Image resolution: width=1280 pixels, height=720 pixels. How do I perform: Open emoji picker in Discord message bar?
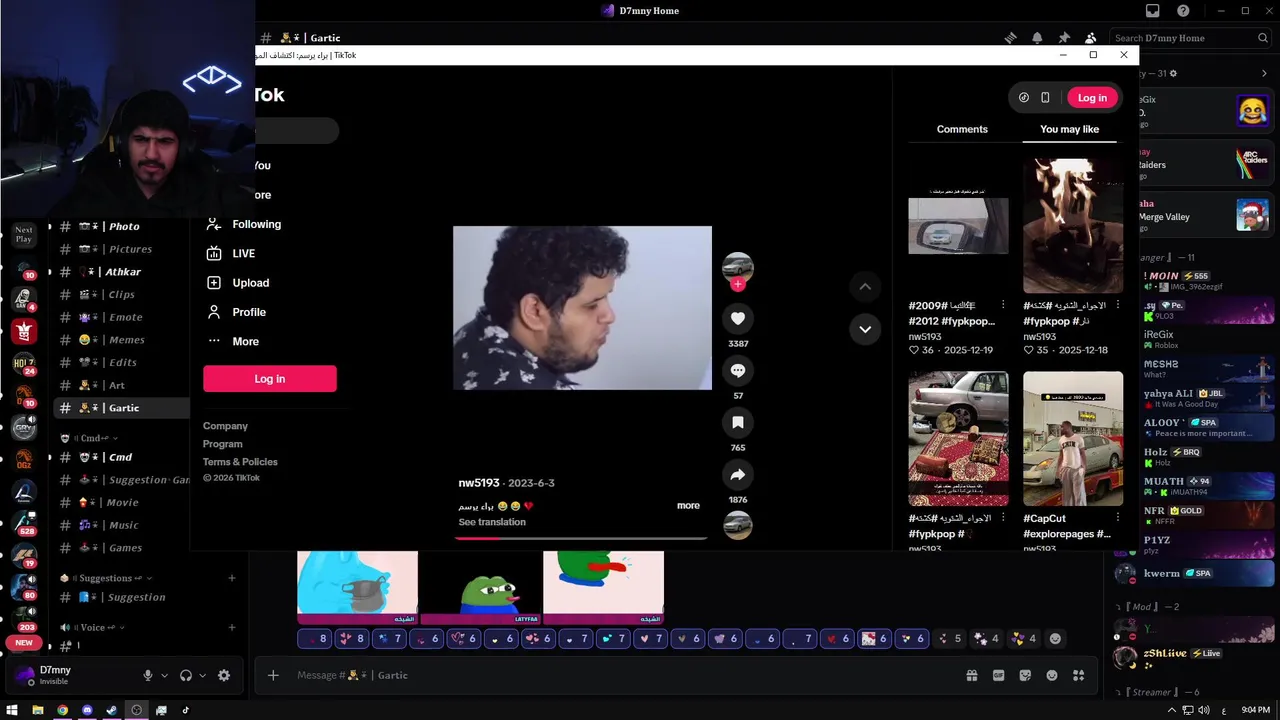pyautogui.click(x=1052, y=675)
